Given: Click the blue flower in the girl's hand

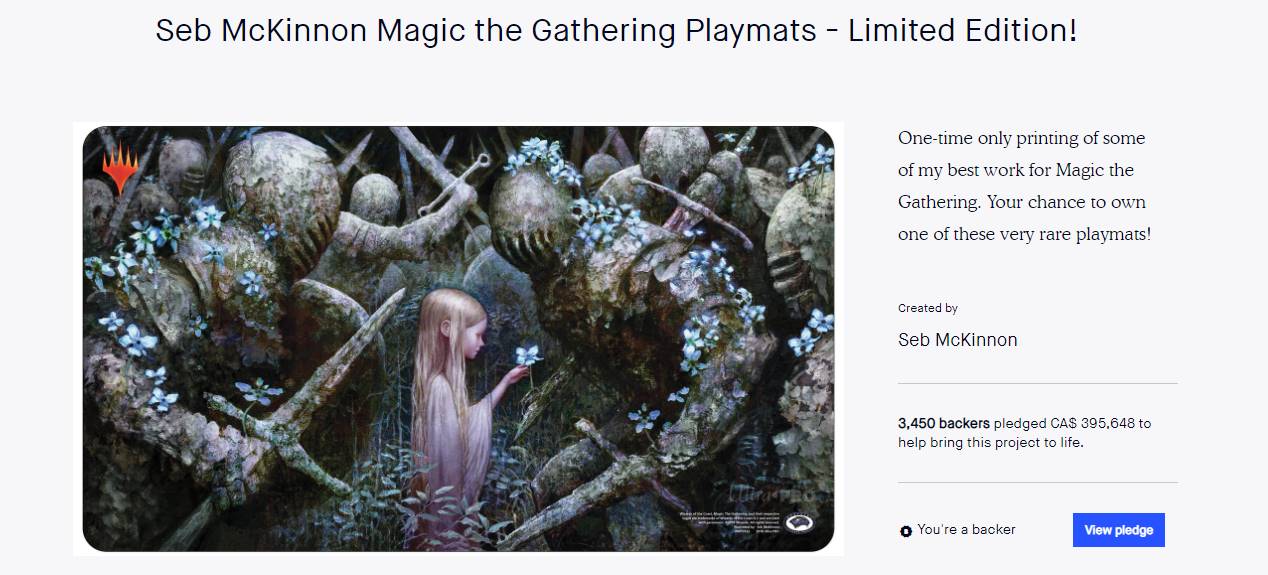Looking at the screenshot, I should pyautogui.click(x=526, y=355).
